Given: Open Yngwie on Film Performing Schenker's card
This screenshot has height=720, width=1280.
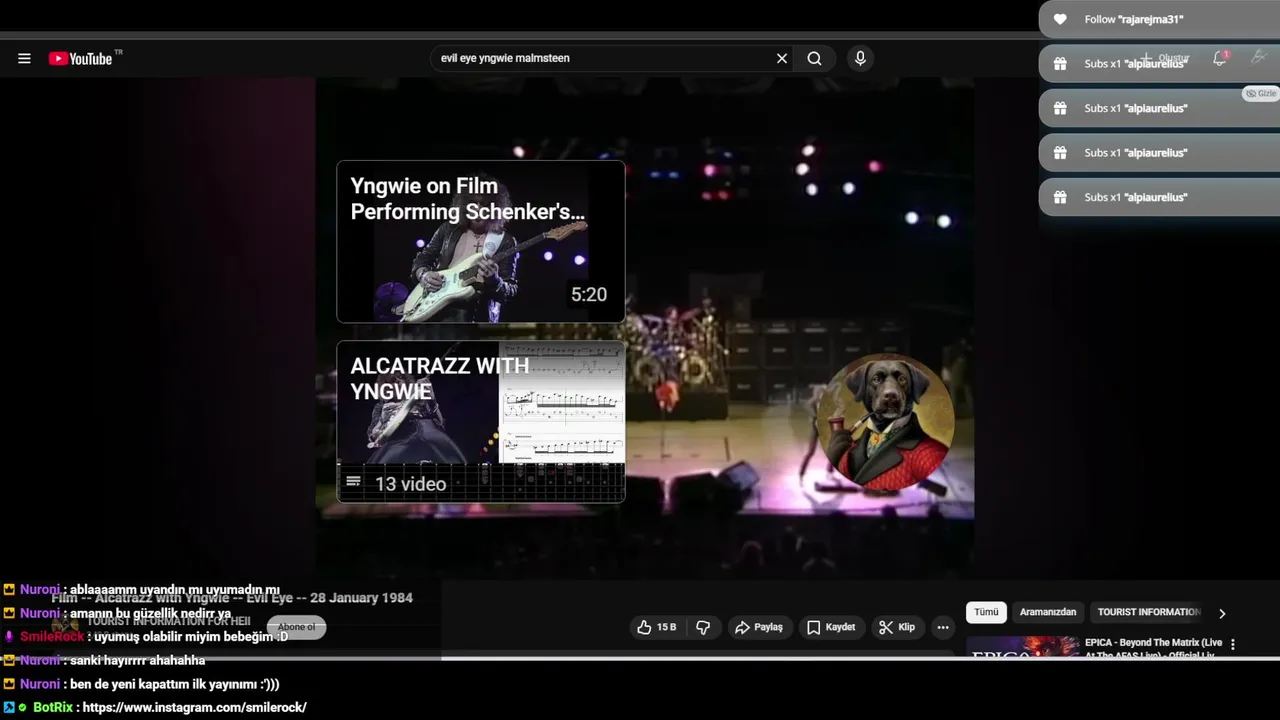Looking at the screenshot, I should pyautogui.click(x=481, y=242).
